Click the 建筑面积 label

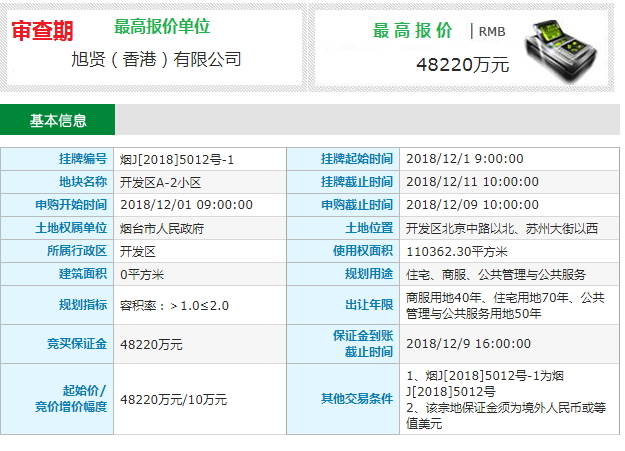(83, 274)
